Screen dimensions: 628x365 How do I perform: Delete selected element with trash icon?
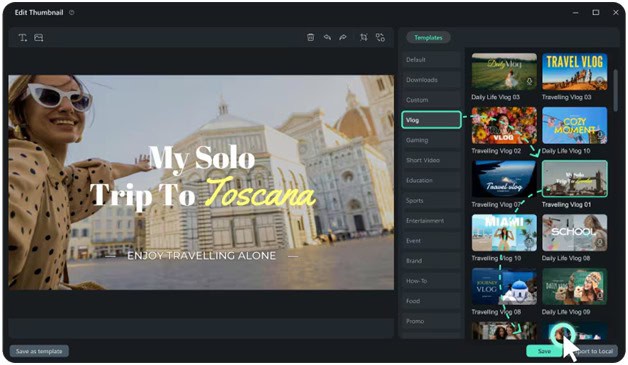(310, 37)
